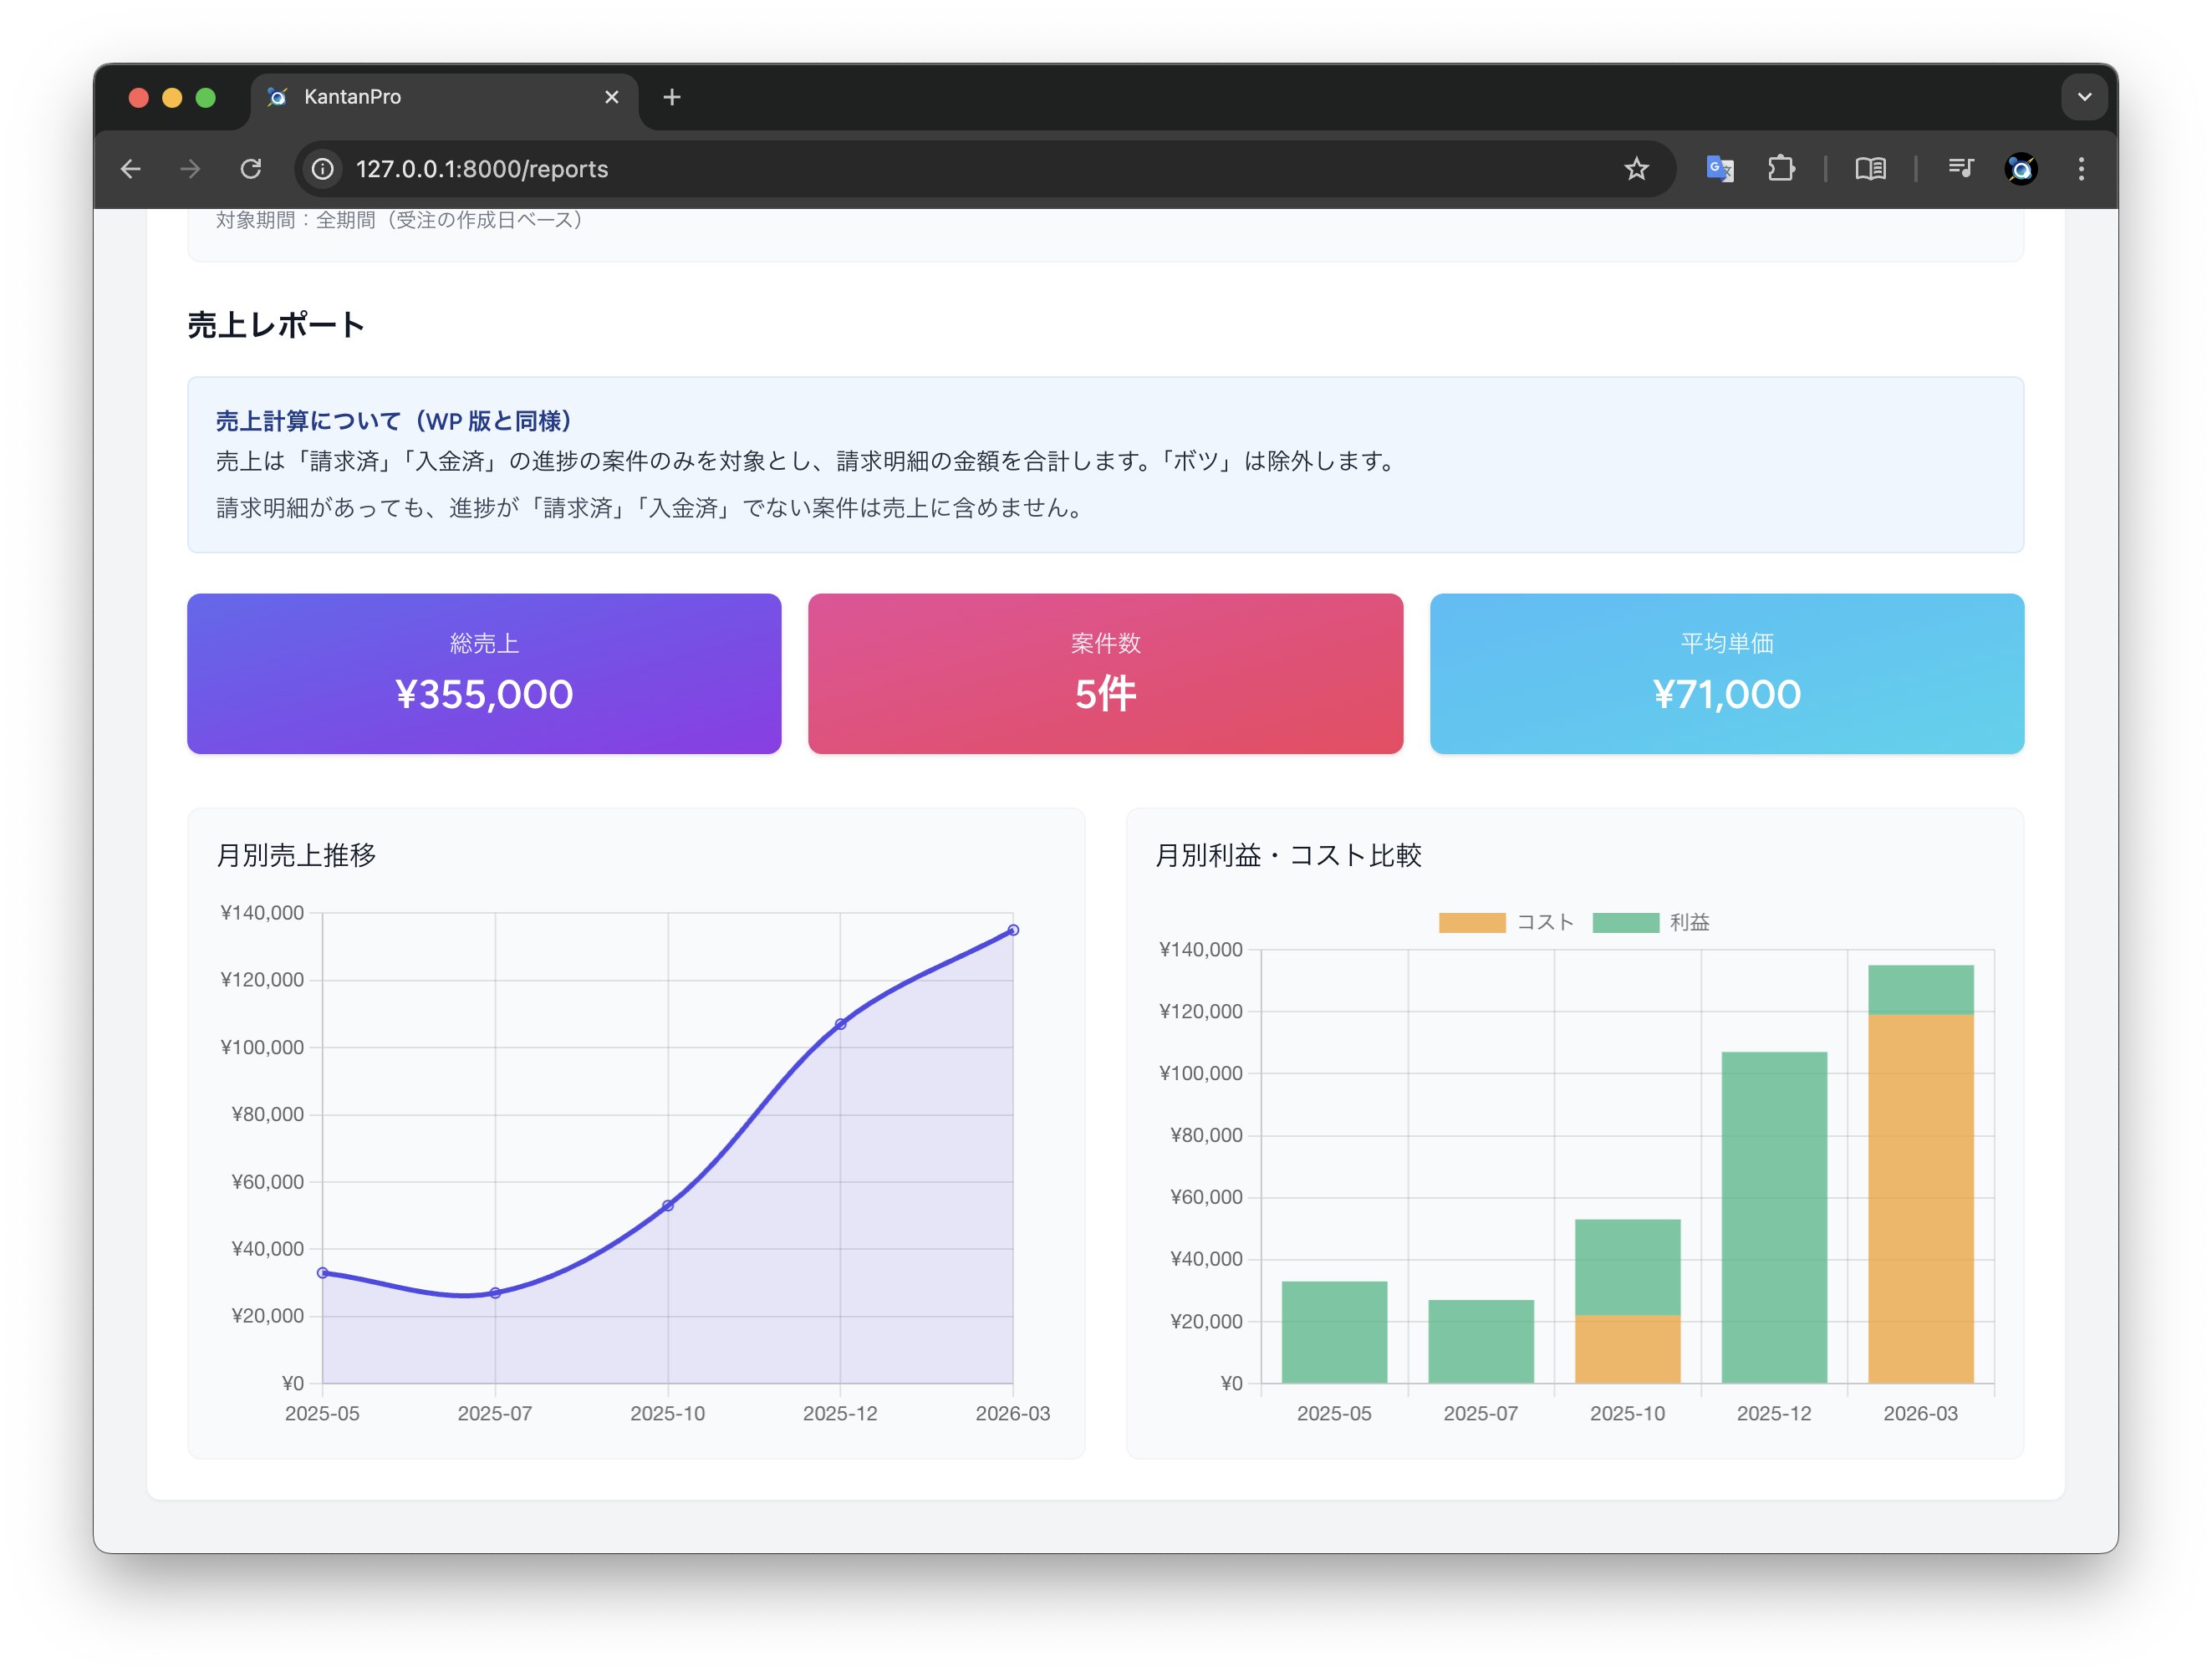This screenshot has width=2212, height=1677.
Task: Click the browser back arrow
Action: coord(131,169)
